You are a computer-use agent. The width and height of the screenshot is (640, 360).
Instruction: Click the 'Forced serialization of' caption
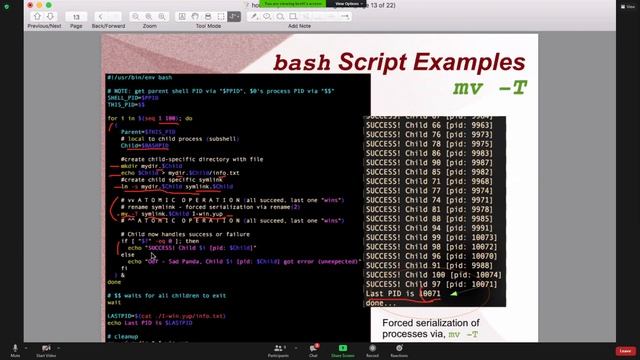click(x=431, y=323)
